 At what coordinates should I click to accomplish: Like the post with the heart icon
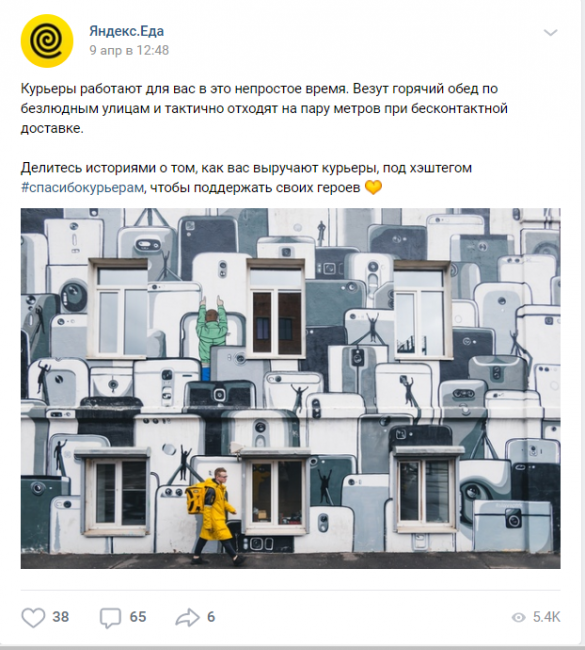pyautogui.click(x=33, y=617)
